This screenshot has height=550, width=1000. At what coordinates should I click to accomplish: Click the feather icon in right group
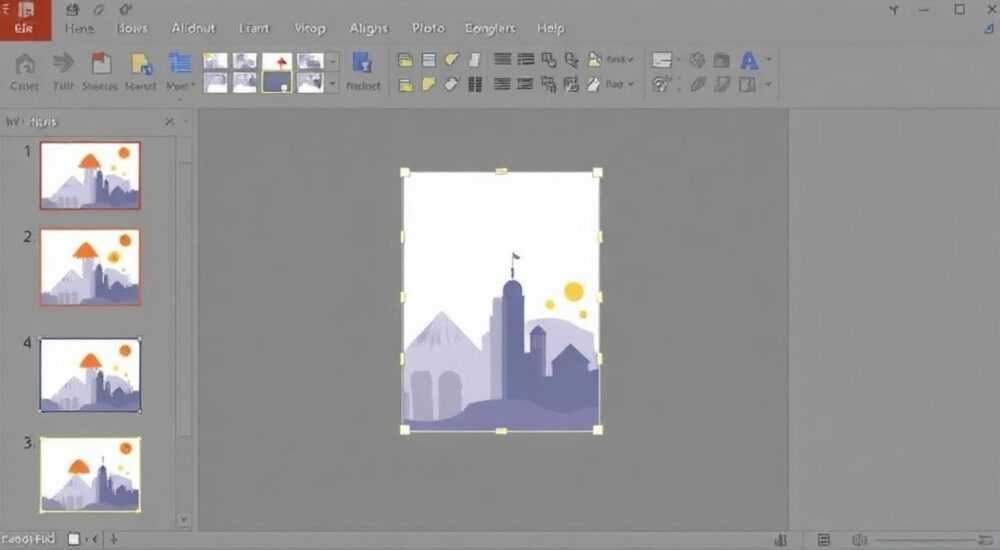click(698, 84)
